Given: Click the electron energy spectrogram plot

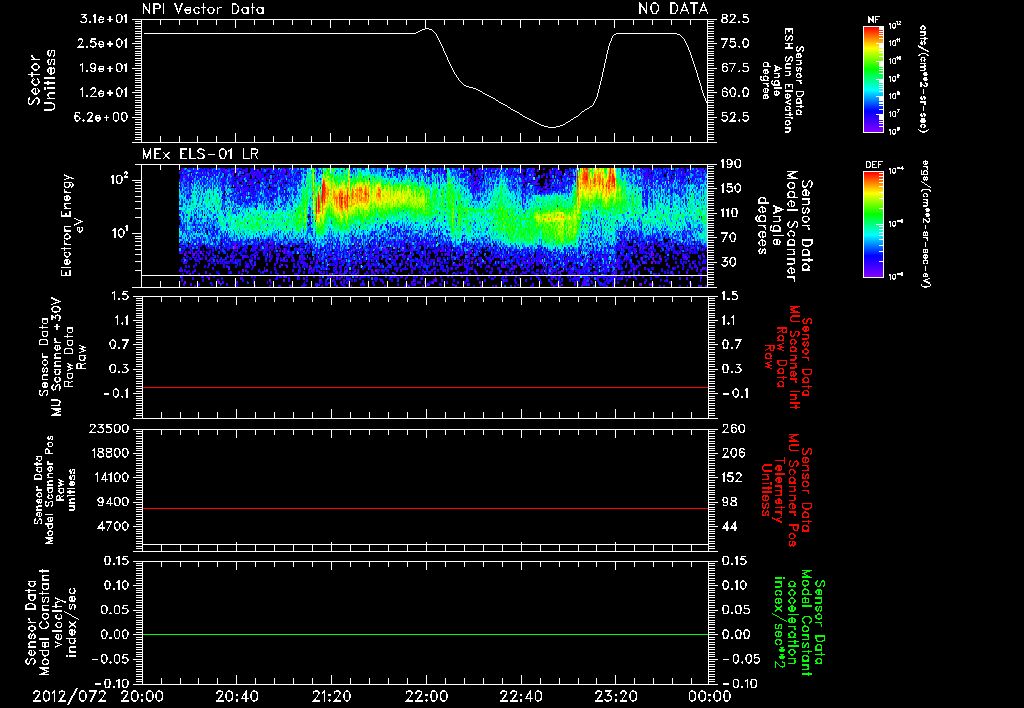Looking at the screenshot, I should [x=443, y=227].
